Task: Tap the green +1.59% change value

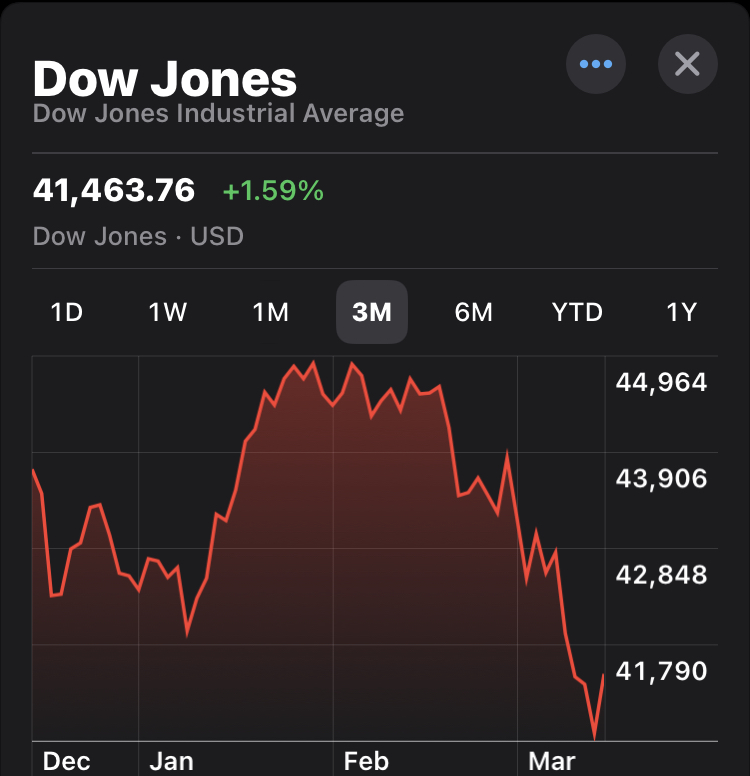Action: point(273,190)
